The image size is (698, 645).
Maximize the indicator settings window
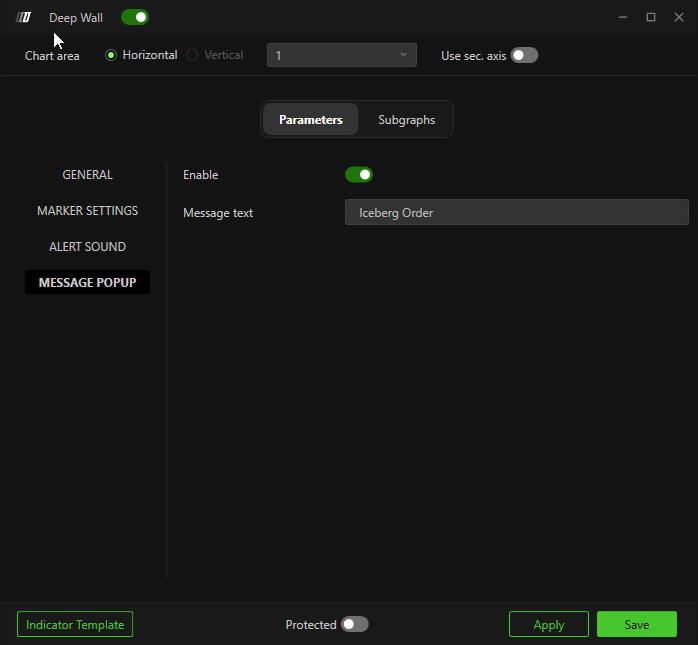(651, 17)
